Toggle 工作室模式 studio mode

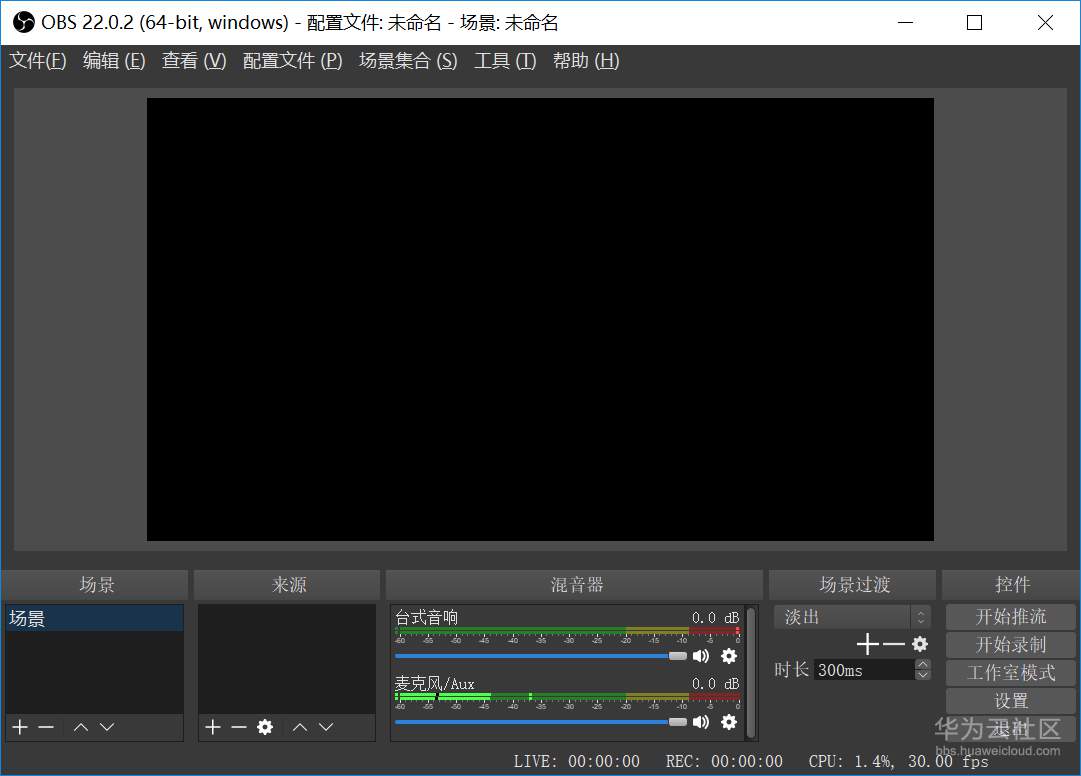pos(1009,672)
